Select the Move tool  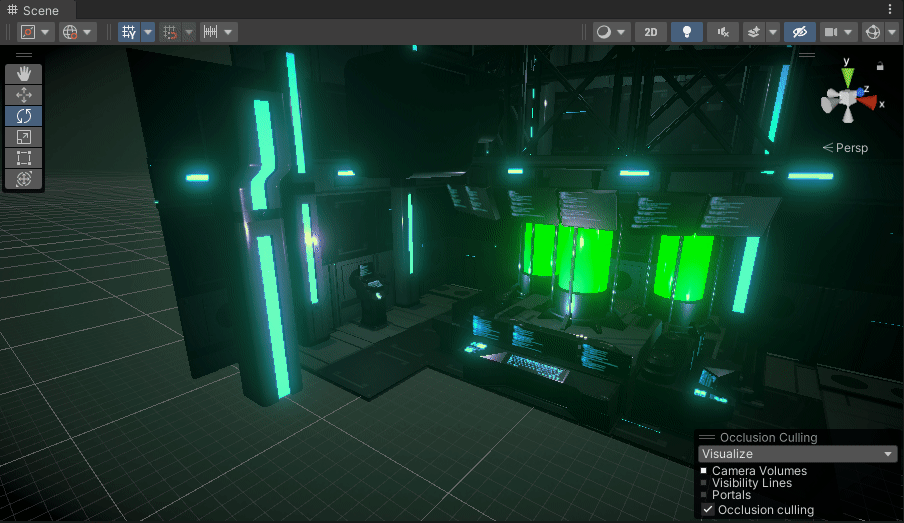click(x=24, y=95)
